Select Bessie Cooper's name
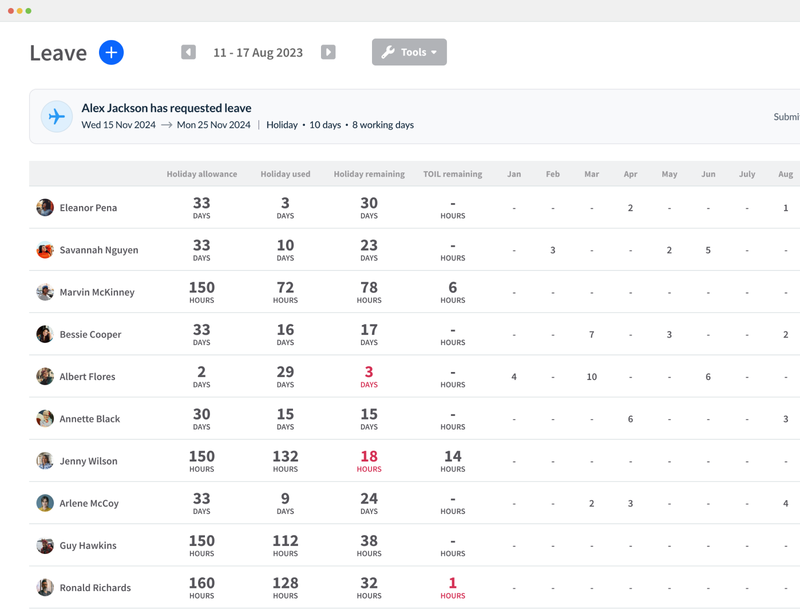The height and width of the screenshot is (614, 800). click(90, 335)
